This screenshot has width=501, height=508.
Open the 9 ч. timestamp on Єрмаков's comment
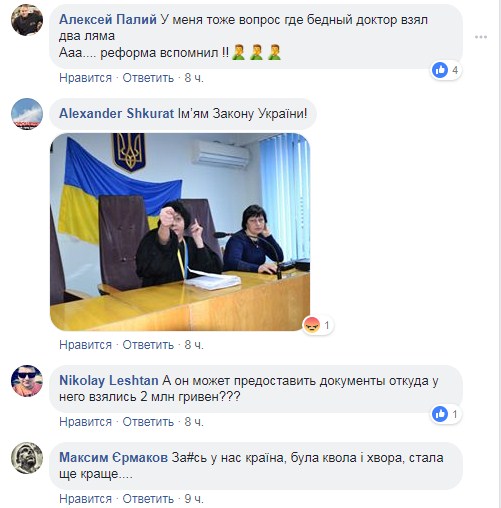click(x=194, y=499)
